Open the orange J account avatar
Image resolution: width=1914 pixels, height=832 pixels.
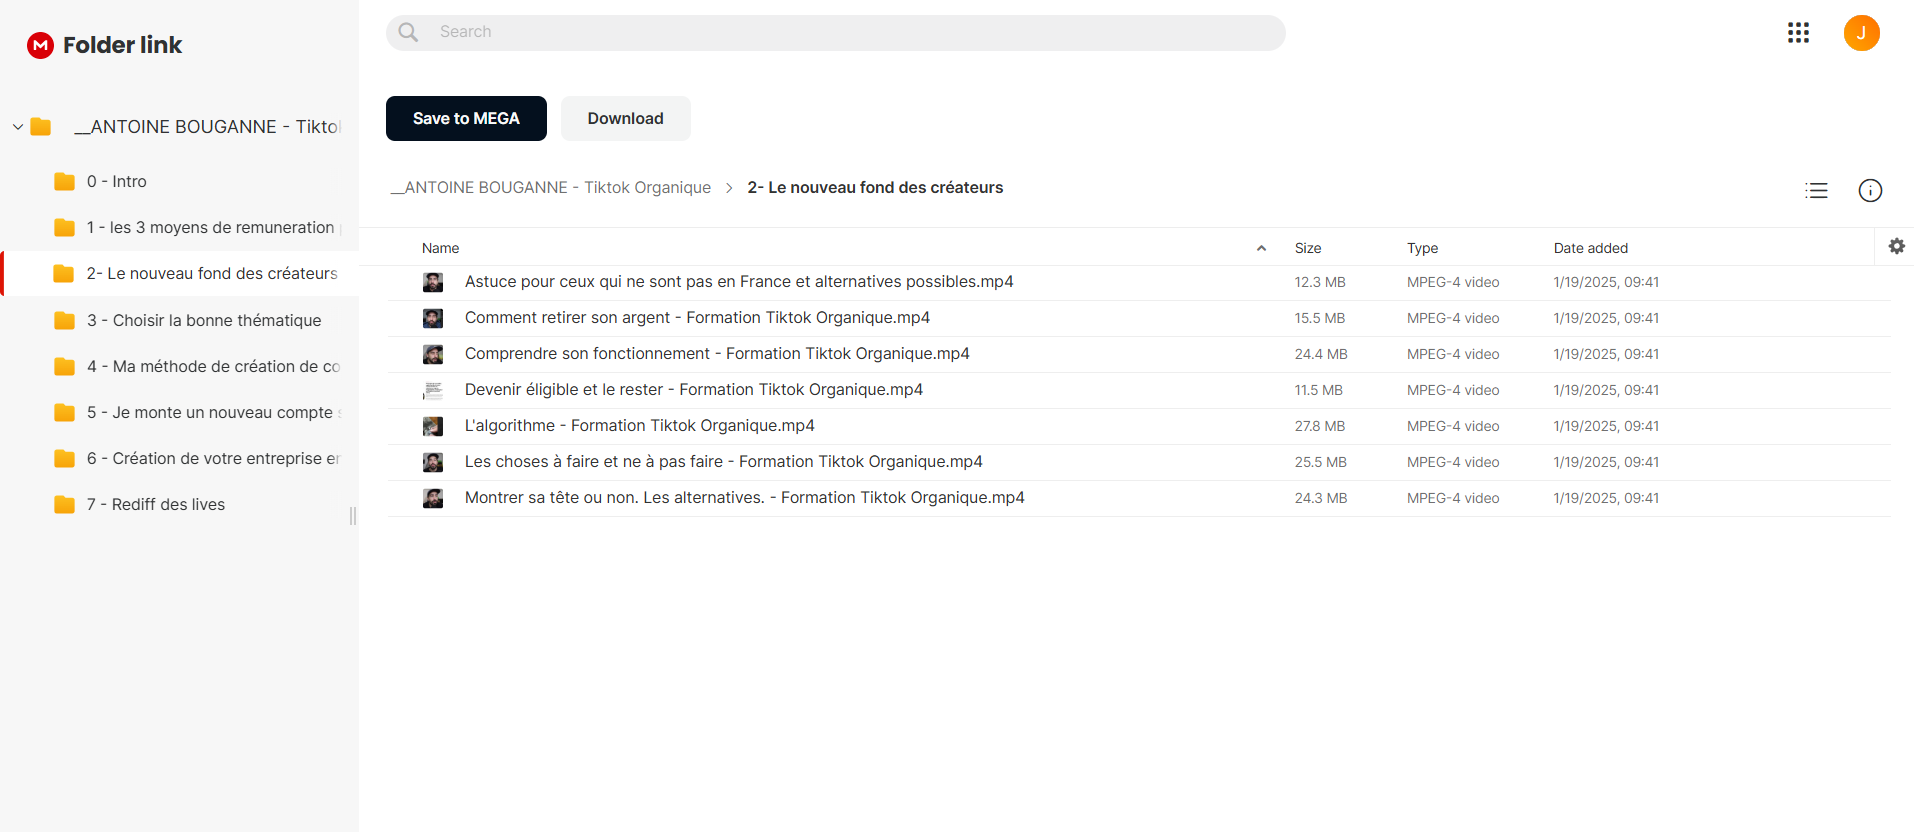tap(1861, 33)
